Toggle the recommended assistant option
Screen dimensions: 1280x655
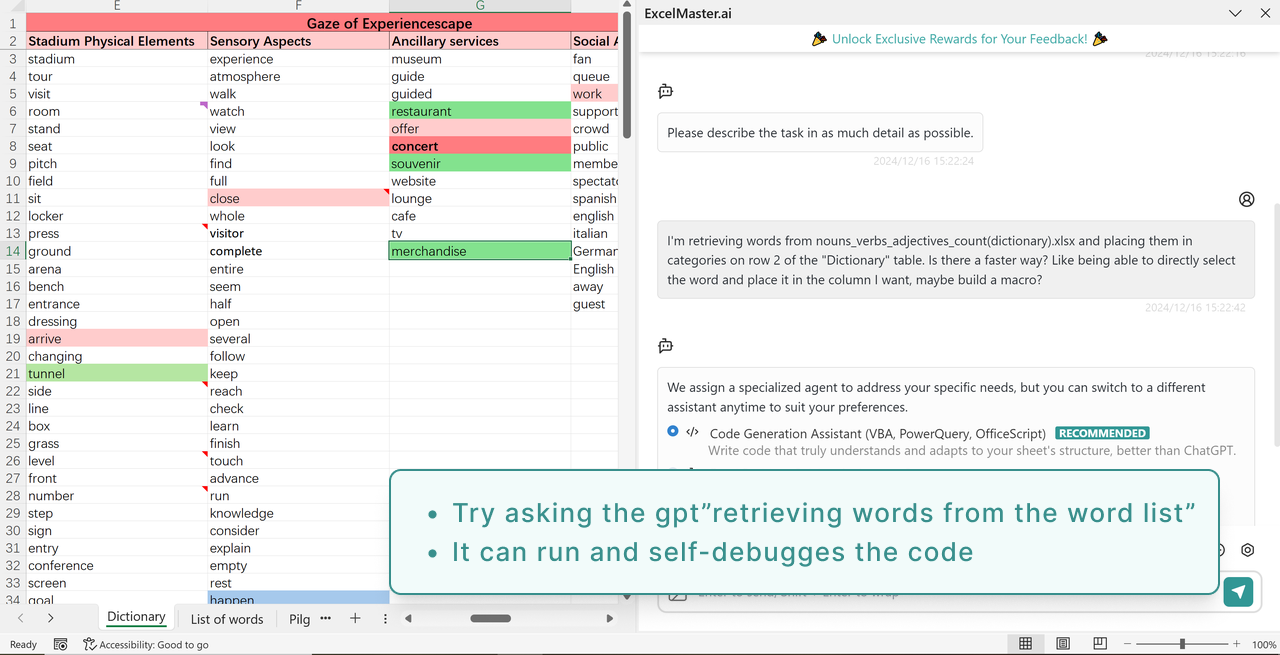click(1101, 433)
